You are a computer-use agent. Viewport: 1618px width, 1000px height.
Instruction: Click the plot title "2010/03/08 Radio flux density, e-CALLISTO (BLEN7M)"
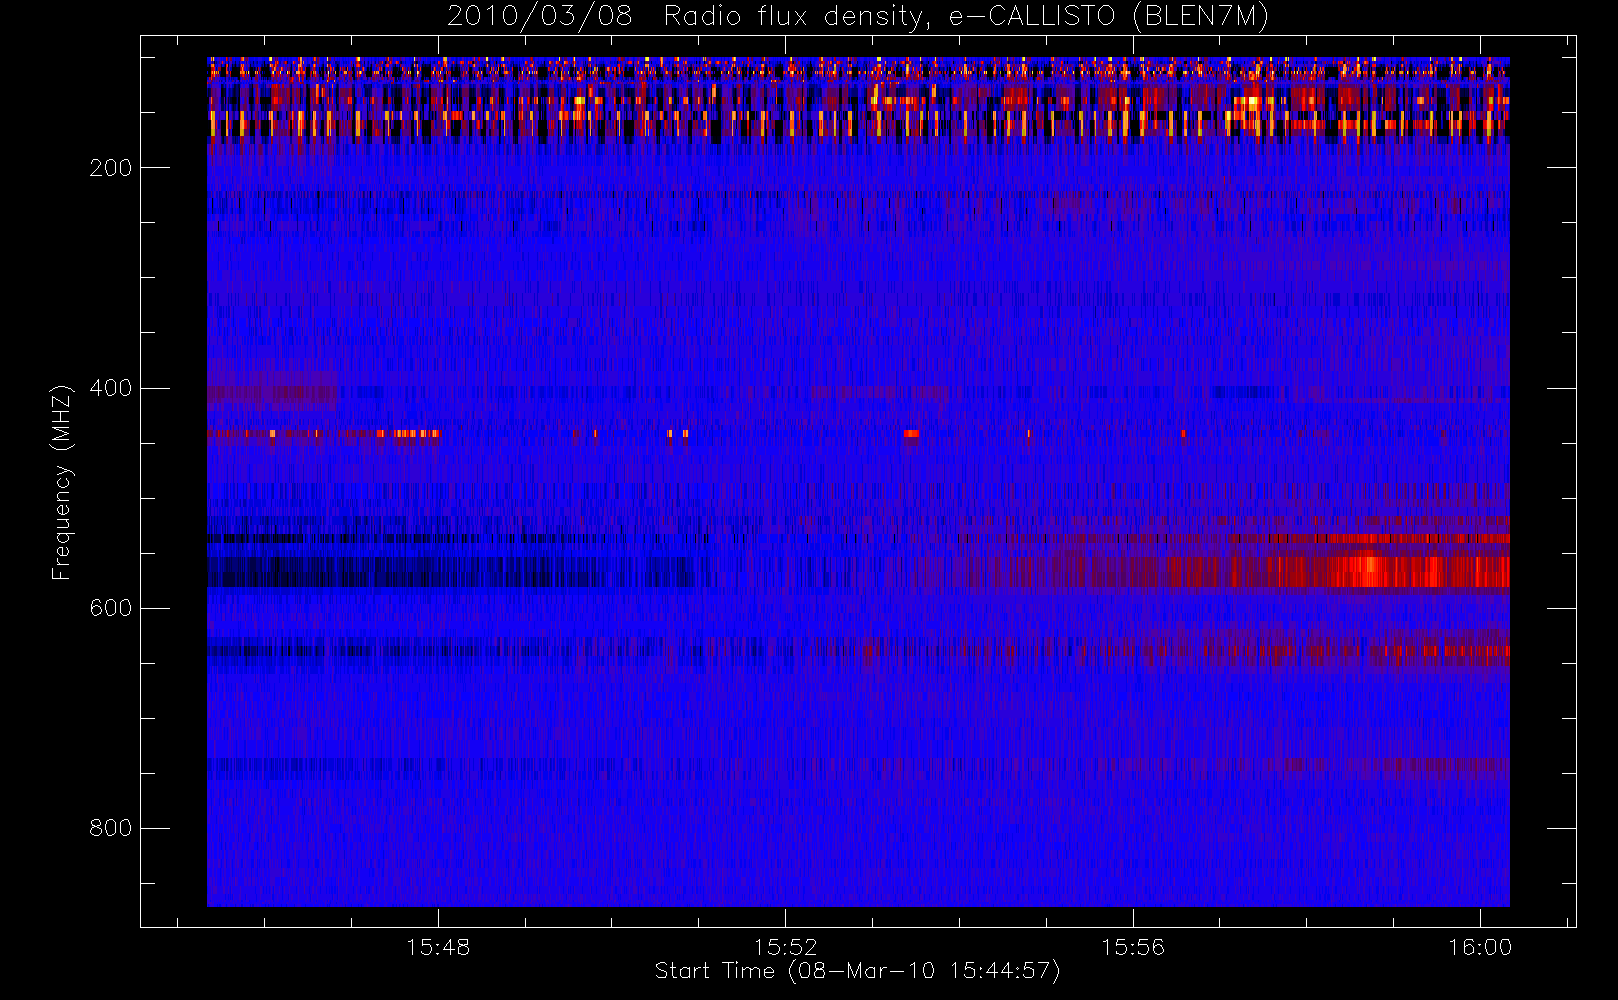pyautogui.click(x=857, y=17)
